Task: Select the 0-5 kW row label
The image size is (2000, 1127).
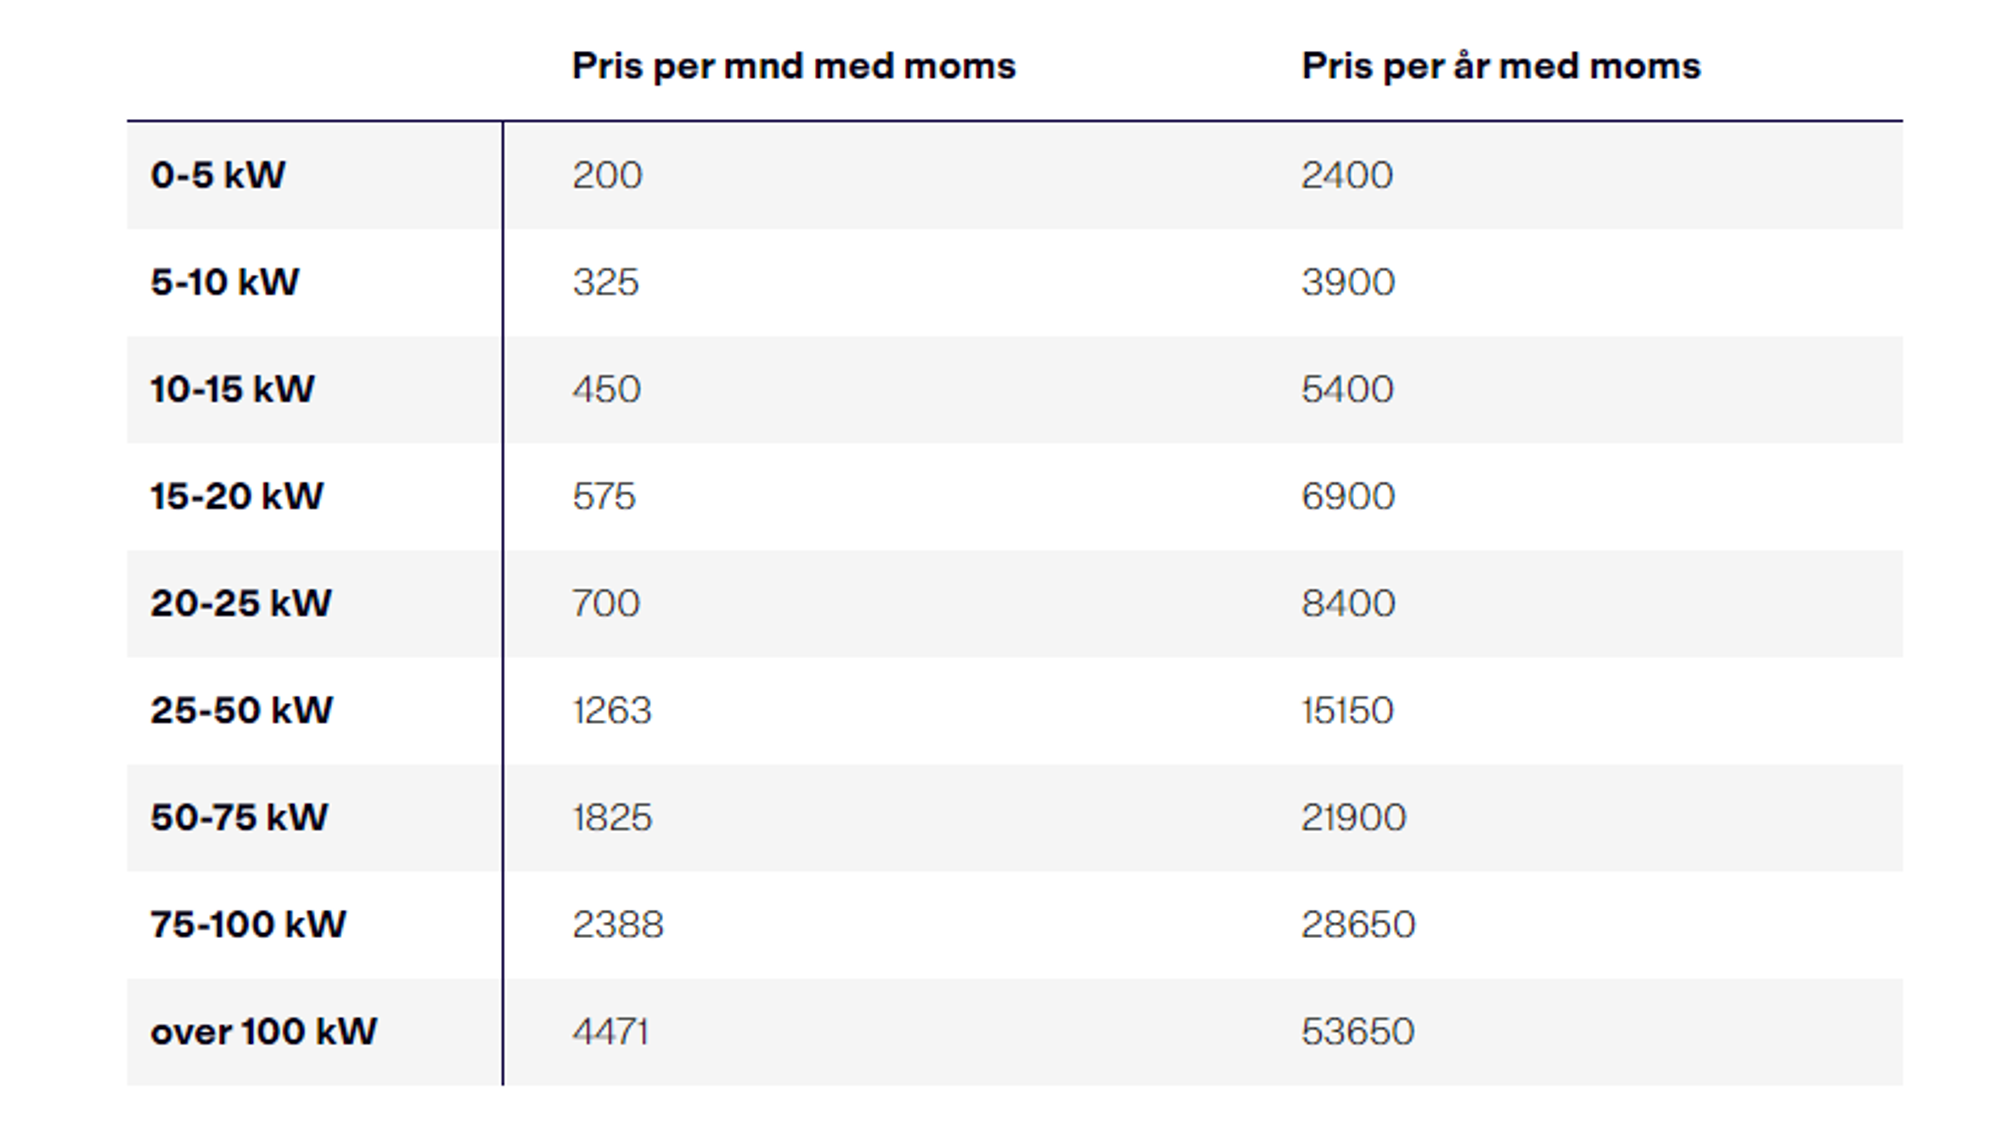Action: pyautogui.click(x=218, y=175)
